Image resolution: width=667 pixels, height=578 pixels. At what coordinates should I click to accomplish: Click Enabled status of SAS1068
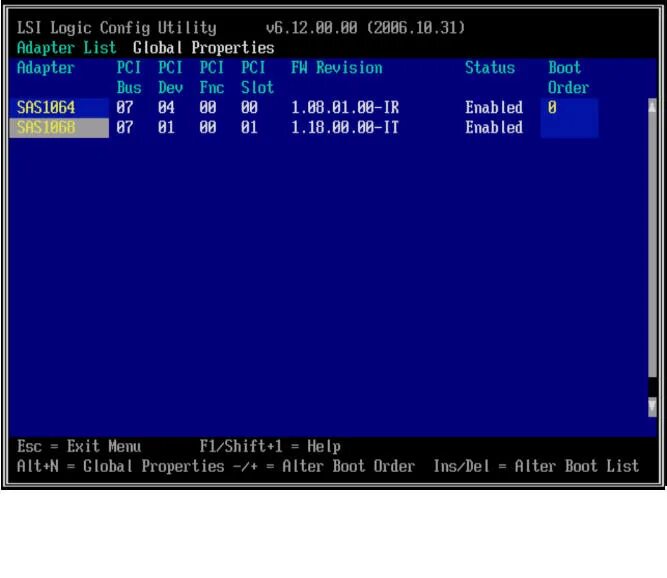coord(494,128)
